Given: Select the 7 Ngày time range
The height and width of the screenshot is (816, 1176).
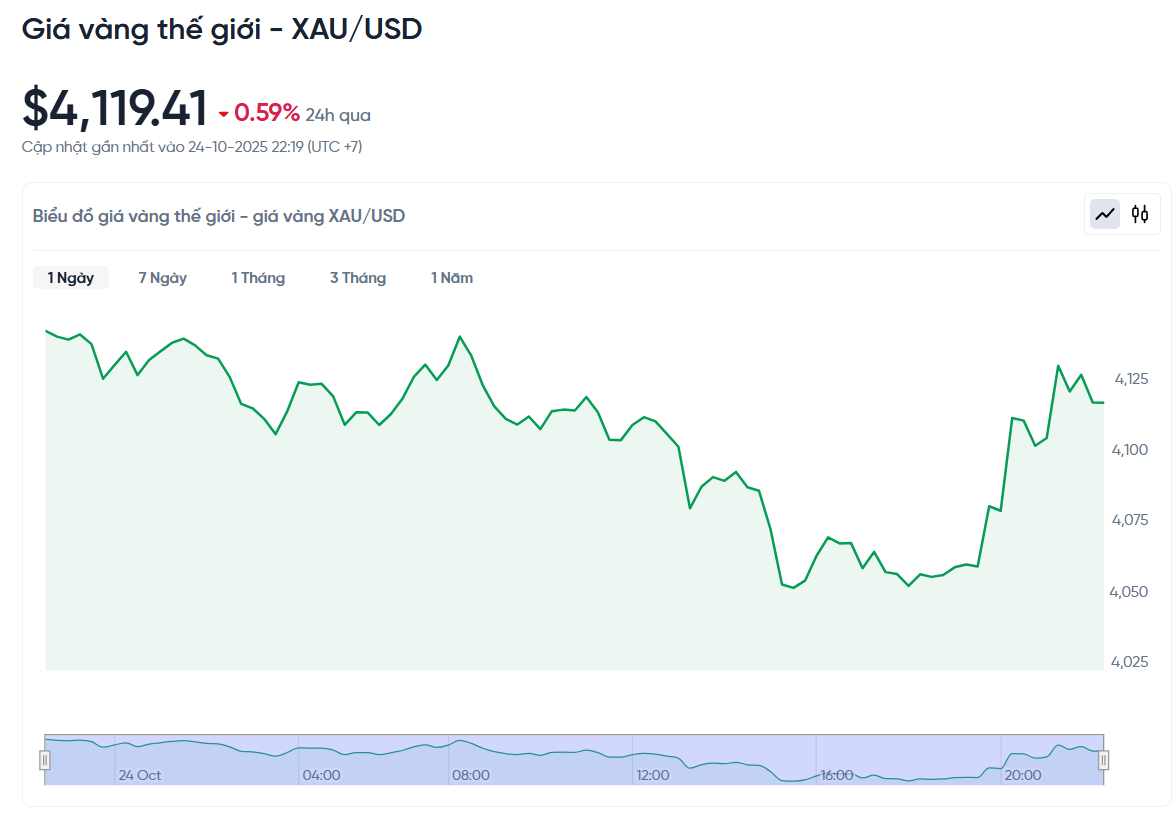Looking at the screenshot, I should [163, 278].
